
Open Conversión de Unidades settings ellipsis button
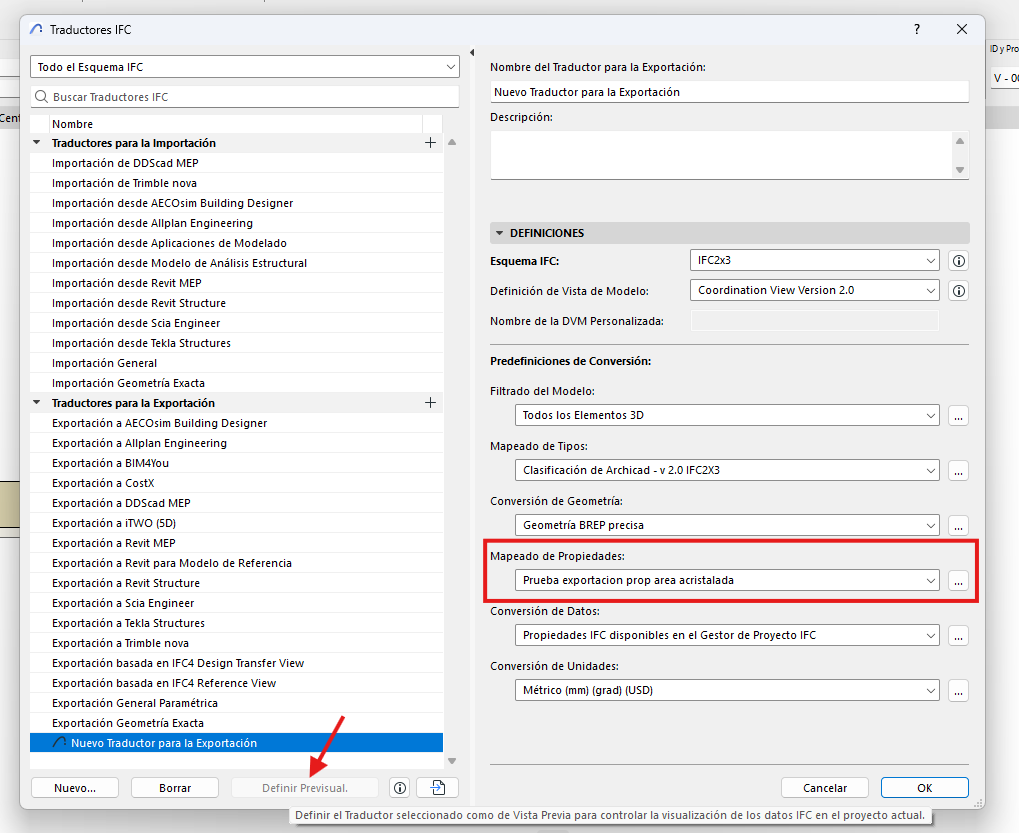959,691
